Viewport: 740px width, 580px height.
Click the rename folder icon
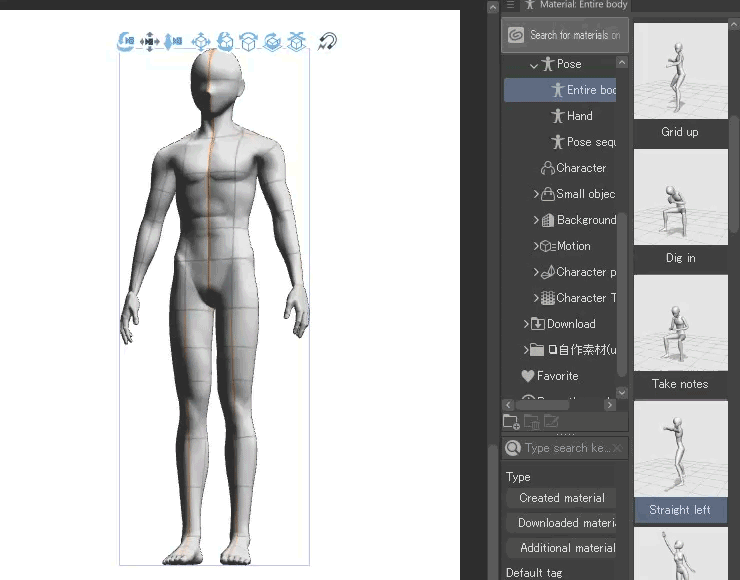coord(551,421)
